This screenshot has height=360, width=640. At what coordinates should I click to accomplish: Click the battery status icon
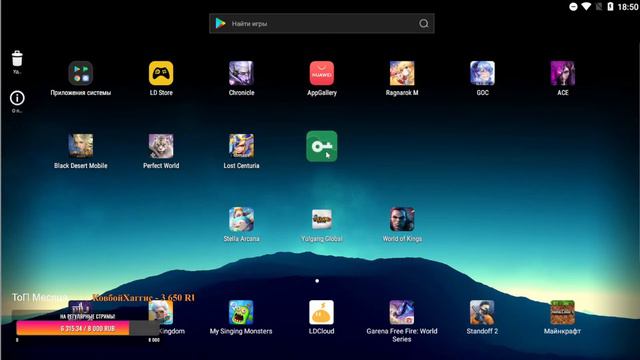(x=610, y=6)
